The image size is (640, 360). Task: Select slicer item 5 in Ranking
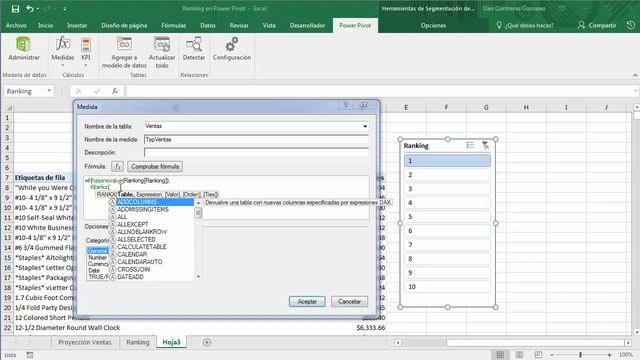click(447, 217)
